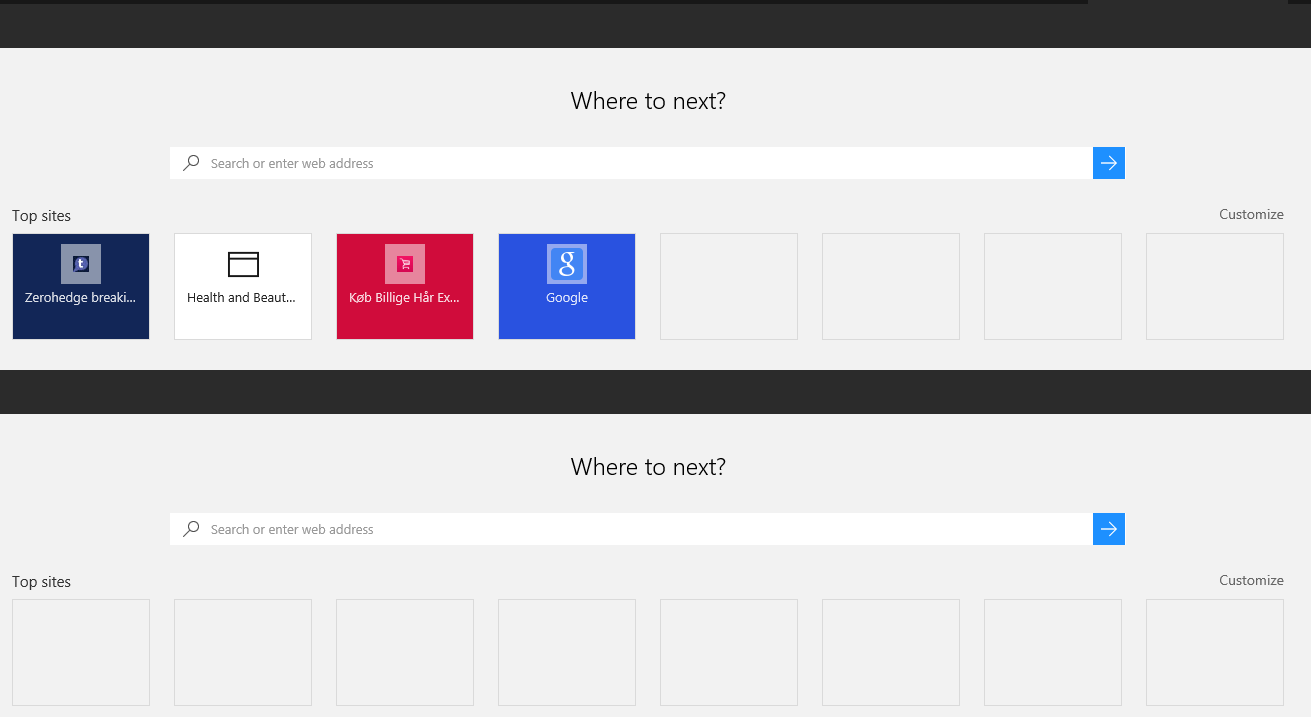The height and width of the screenshot is (717, 1311).
Task: Open Google via its 'g' icon
Action: point(567,264)
